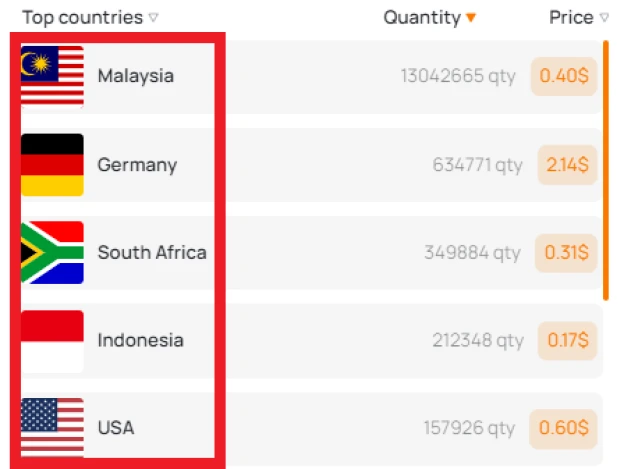Screen dimensions: 624x469
Task: Select the Indonesia country name
Action: (140, 341)
